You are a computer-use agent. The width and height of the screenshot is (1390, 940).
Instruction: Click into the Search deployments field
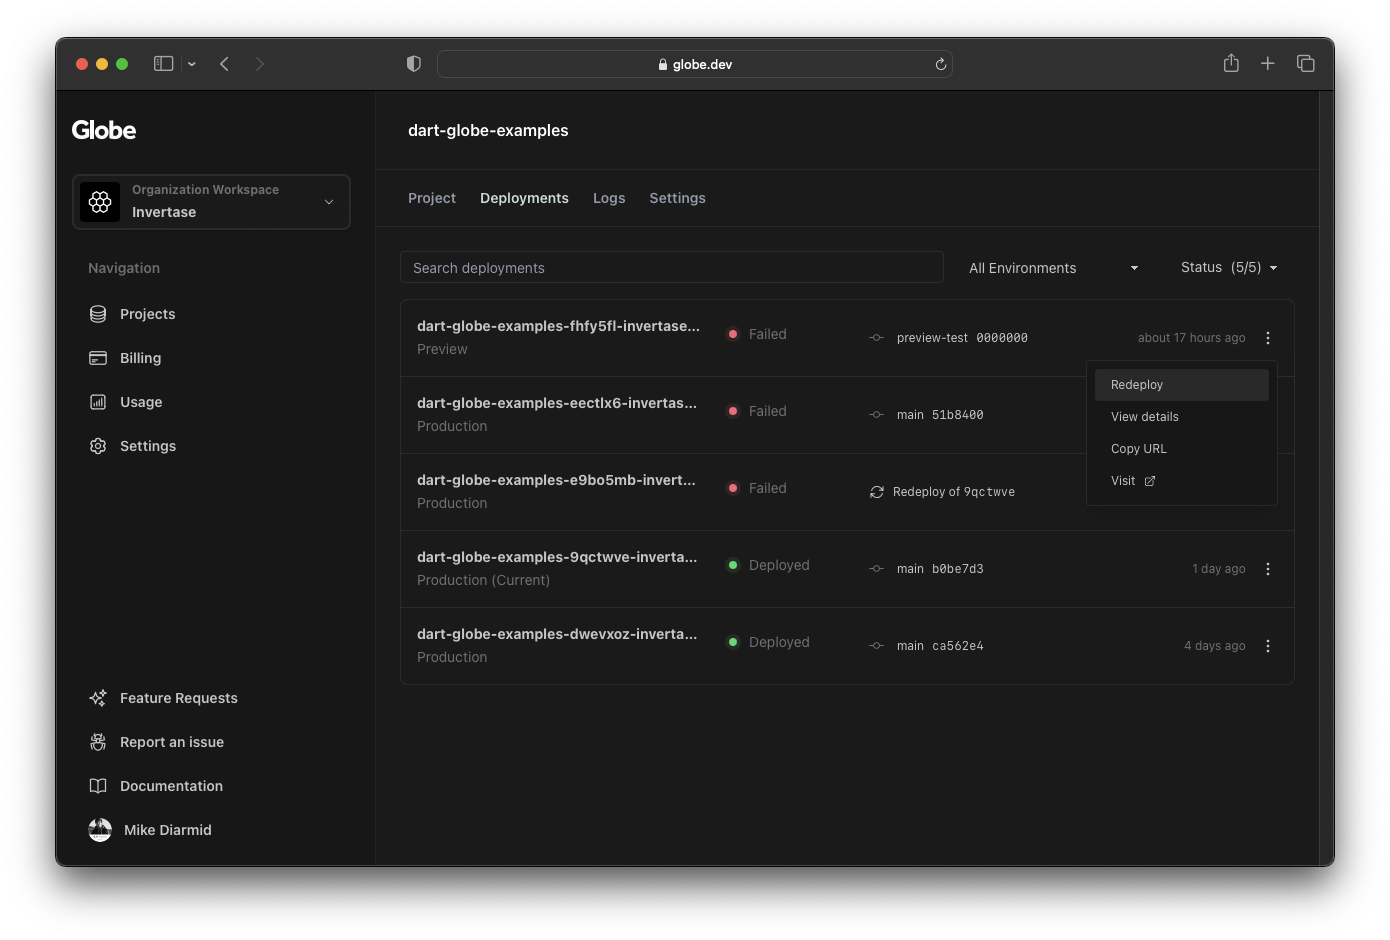[672, 268]
